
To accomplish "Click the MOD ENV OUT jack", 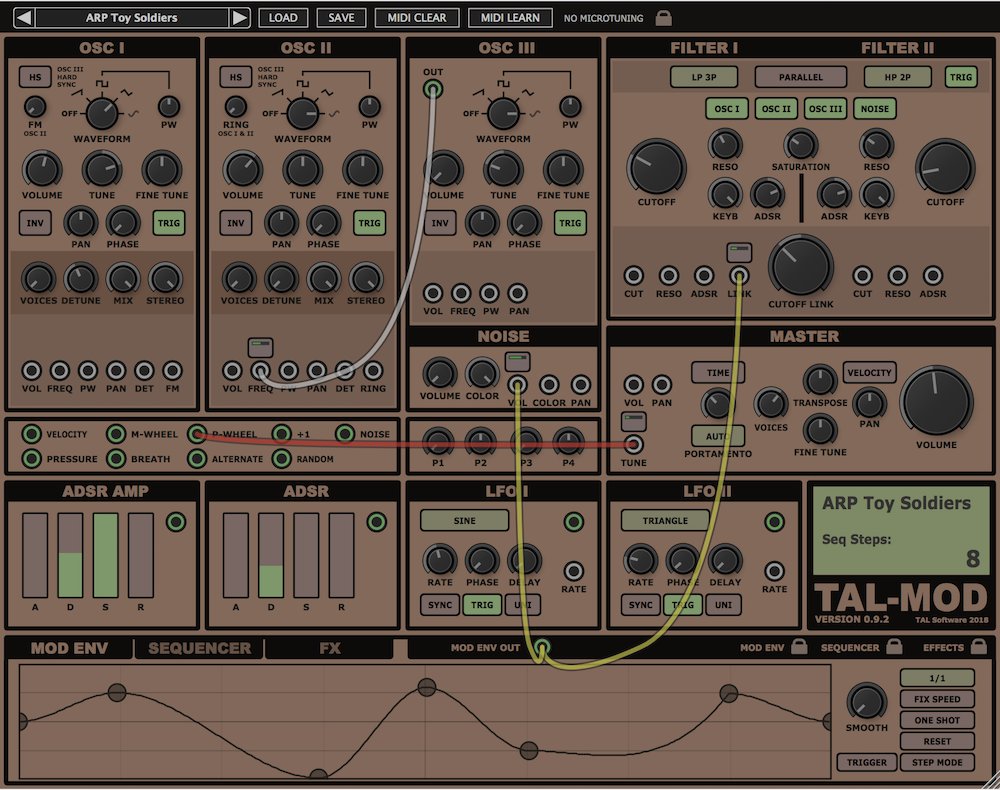I will pos(543,648).
